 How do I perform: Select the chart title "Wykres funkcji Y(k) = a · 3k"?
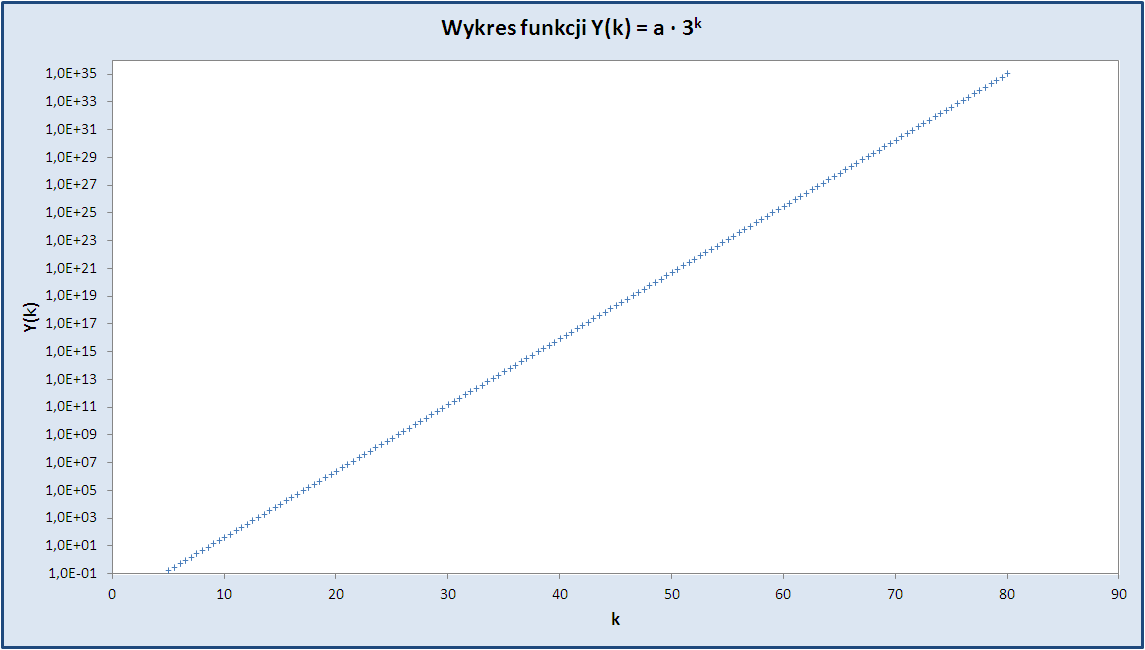tap(572, 28)
